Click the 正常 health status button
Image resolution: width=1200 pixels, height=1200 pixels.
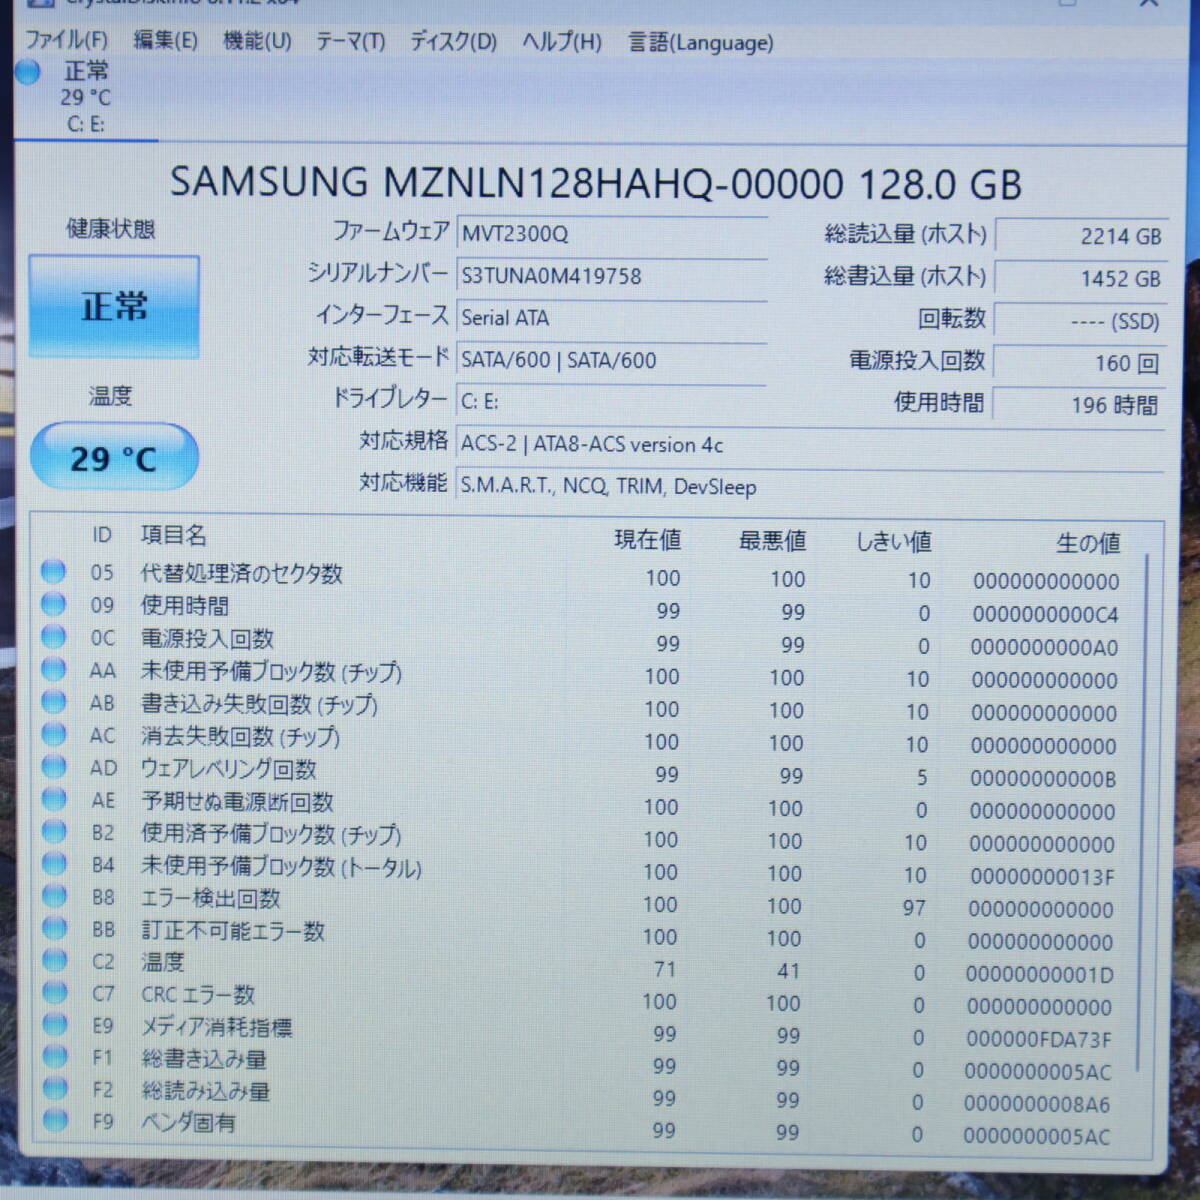point(114,306)
